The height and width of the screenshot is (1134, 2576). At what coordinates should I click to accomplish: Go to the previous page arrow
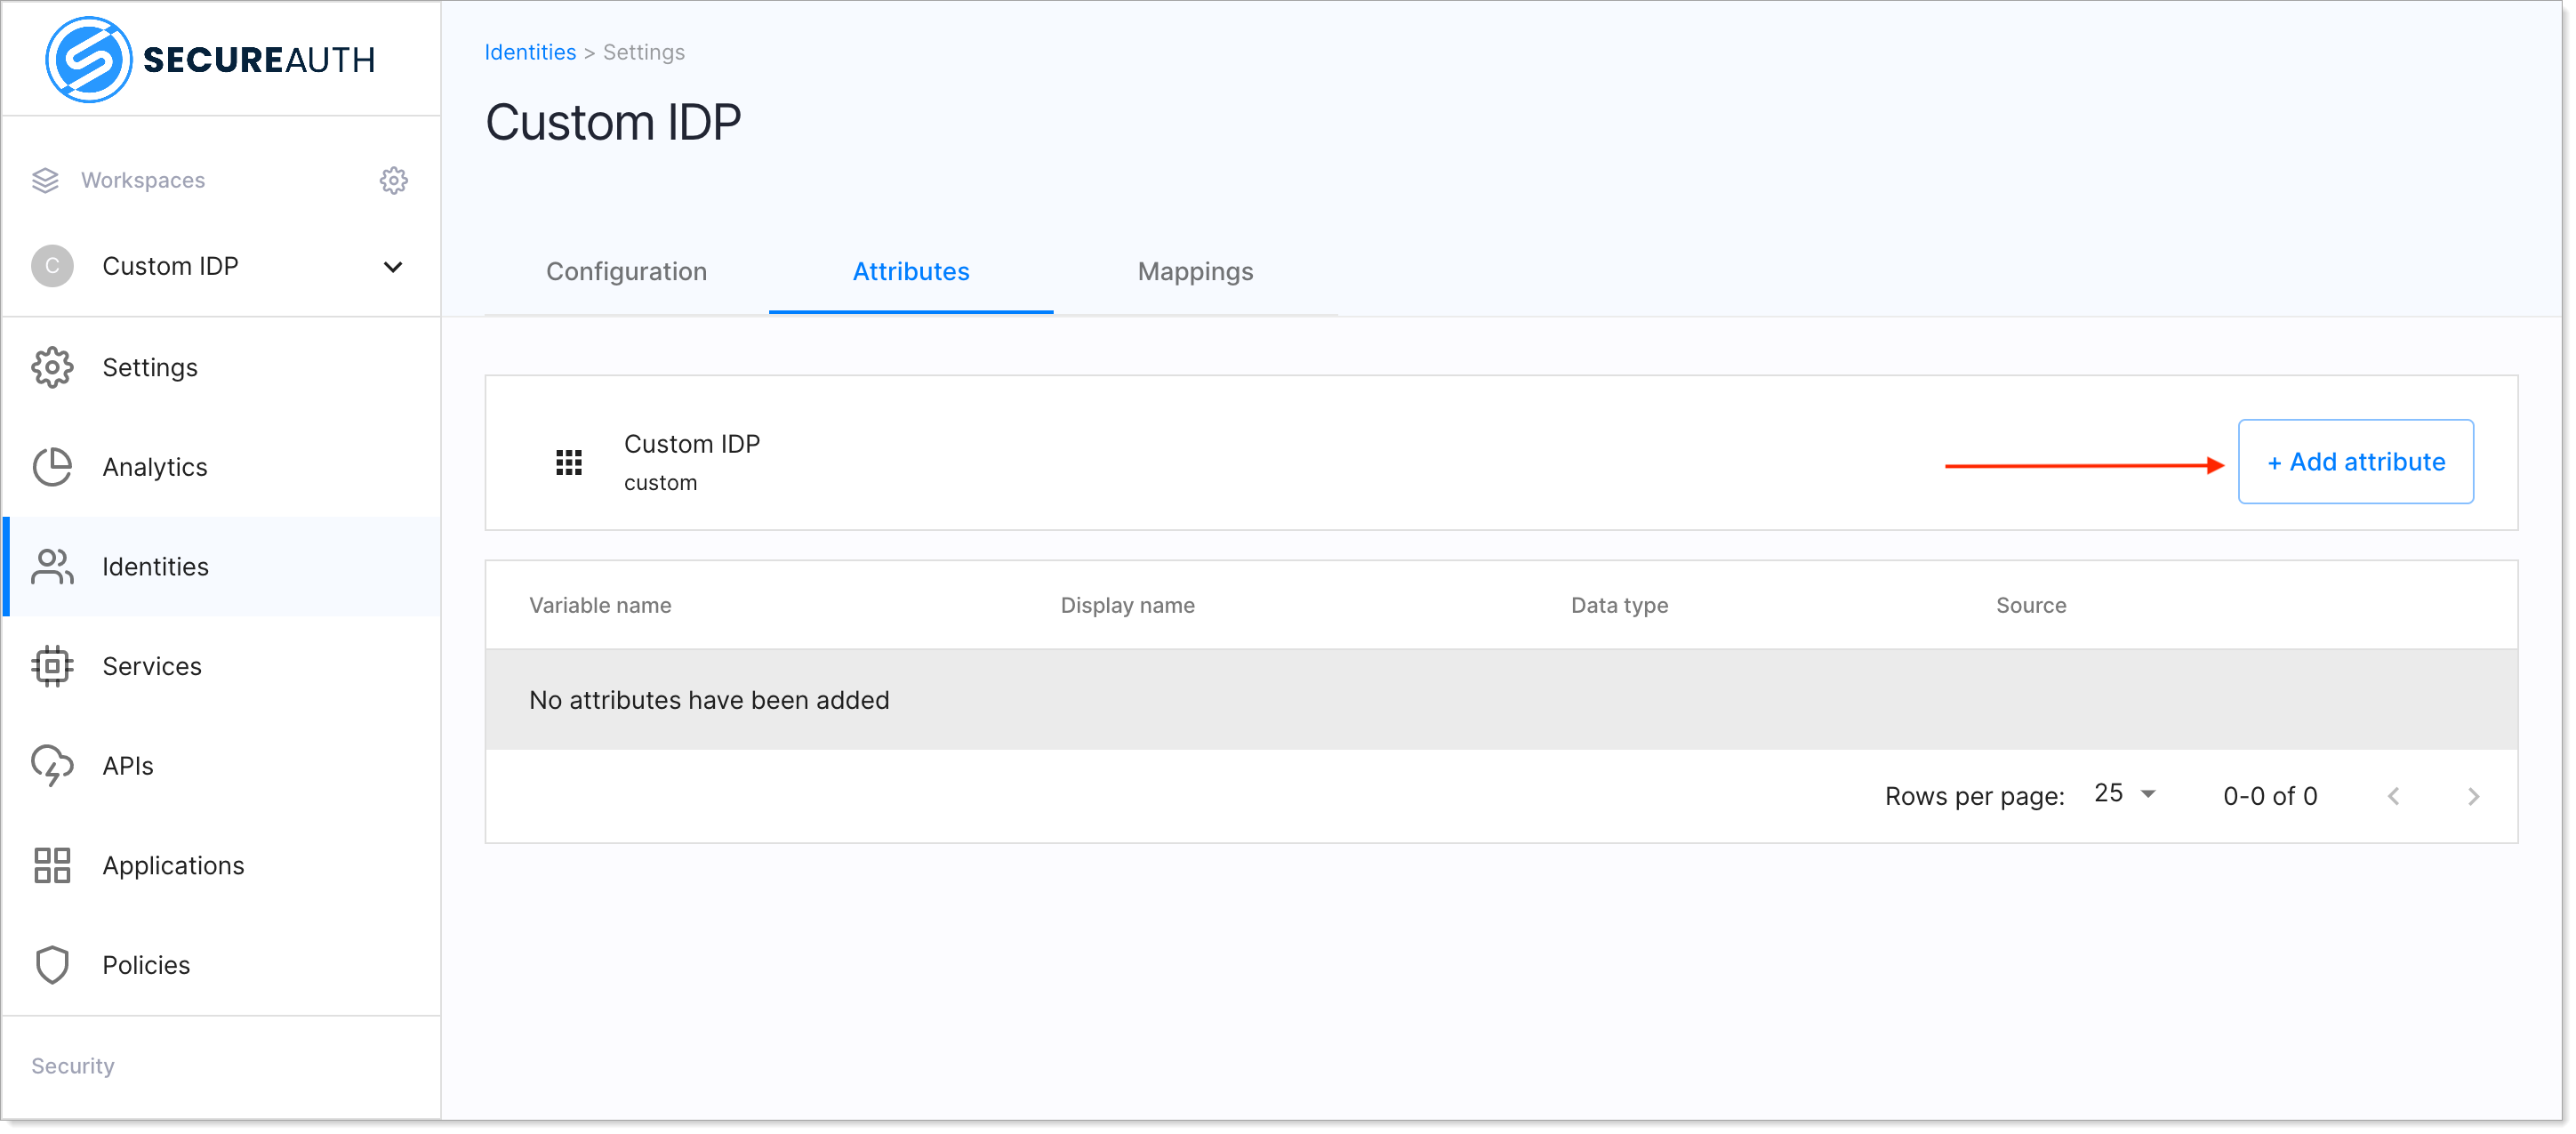[x=2393, y=796]
